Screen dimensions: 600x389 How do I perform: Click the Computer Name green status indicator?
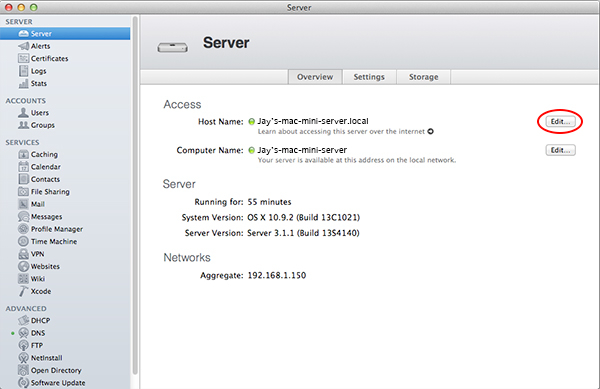pyautogui.click(x=251, y=150)
